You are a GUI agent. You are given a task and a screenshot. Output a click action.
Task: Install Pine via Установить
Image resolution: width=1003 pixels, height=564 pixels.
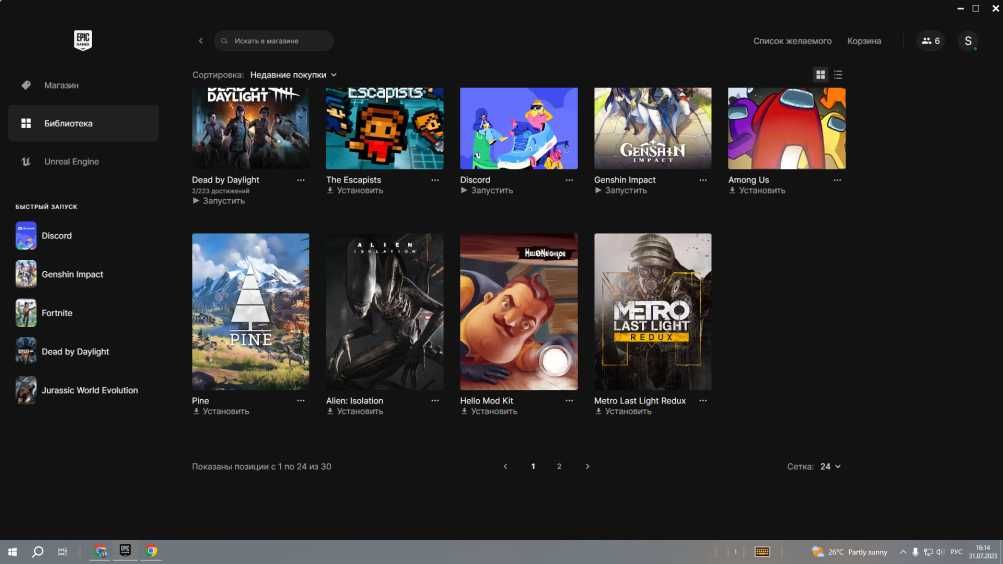221,411
